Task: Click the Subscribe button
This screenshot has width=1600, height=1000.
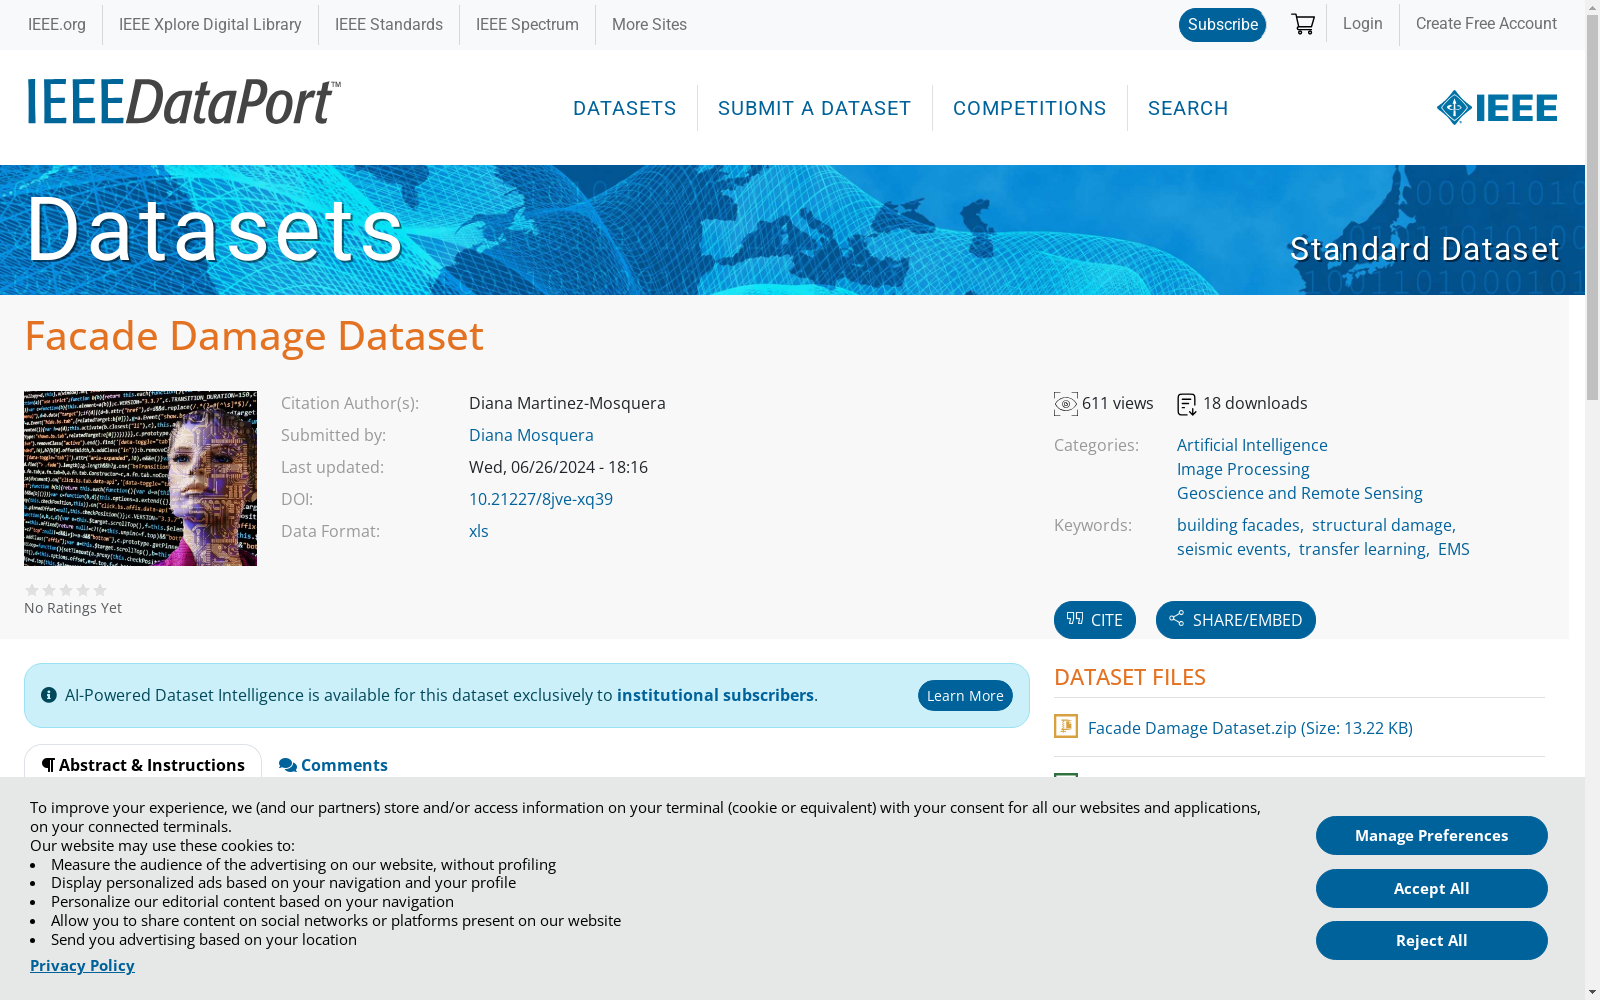Action: click(1222, 25)
